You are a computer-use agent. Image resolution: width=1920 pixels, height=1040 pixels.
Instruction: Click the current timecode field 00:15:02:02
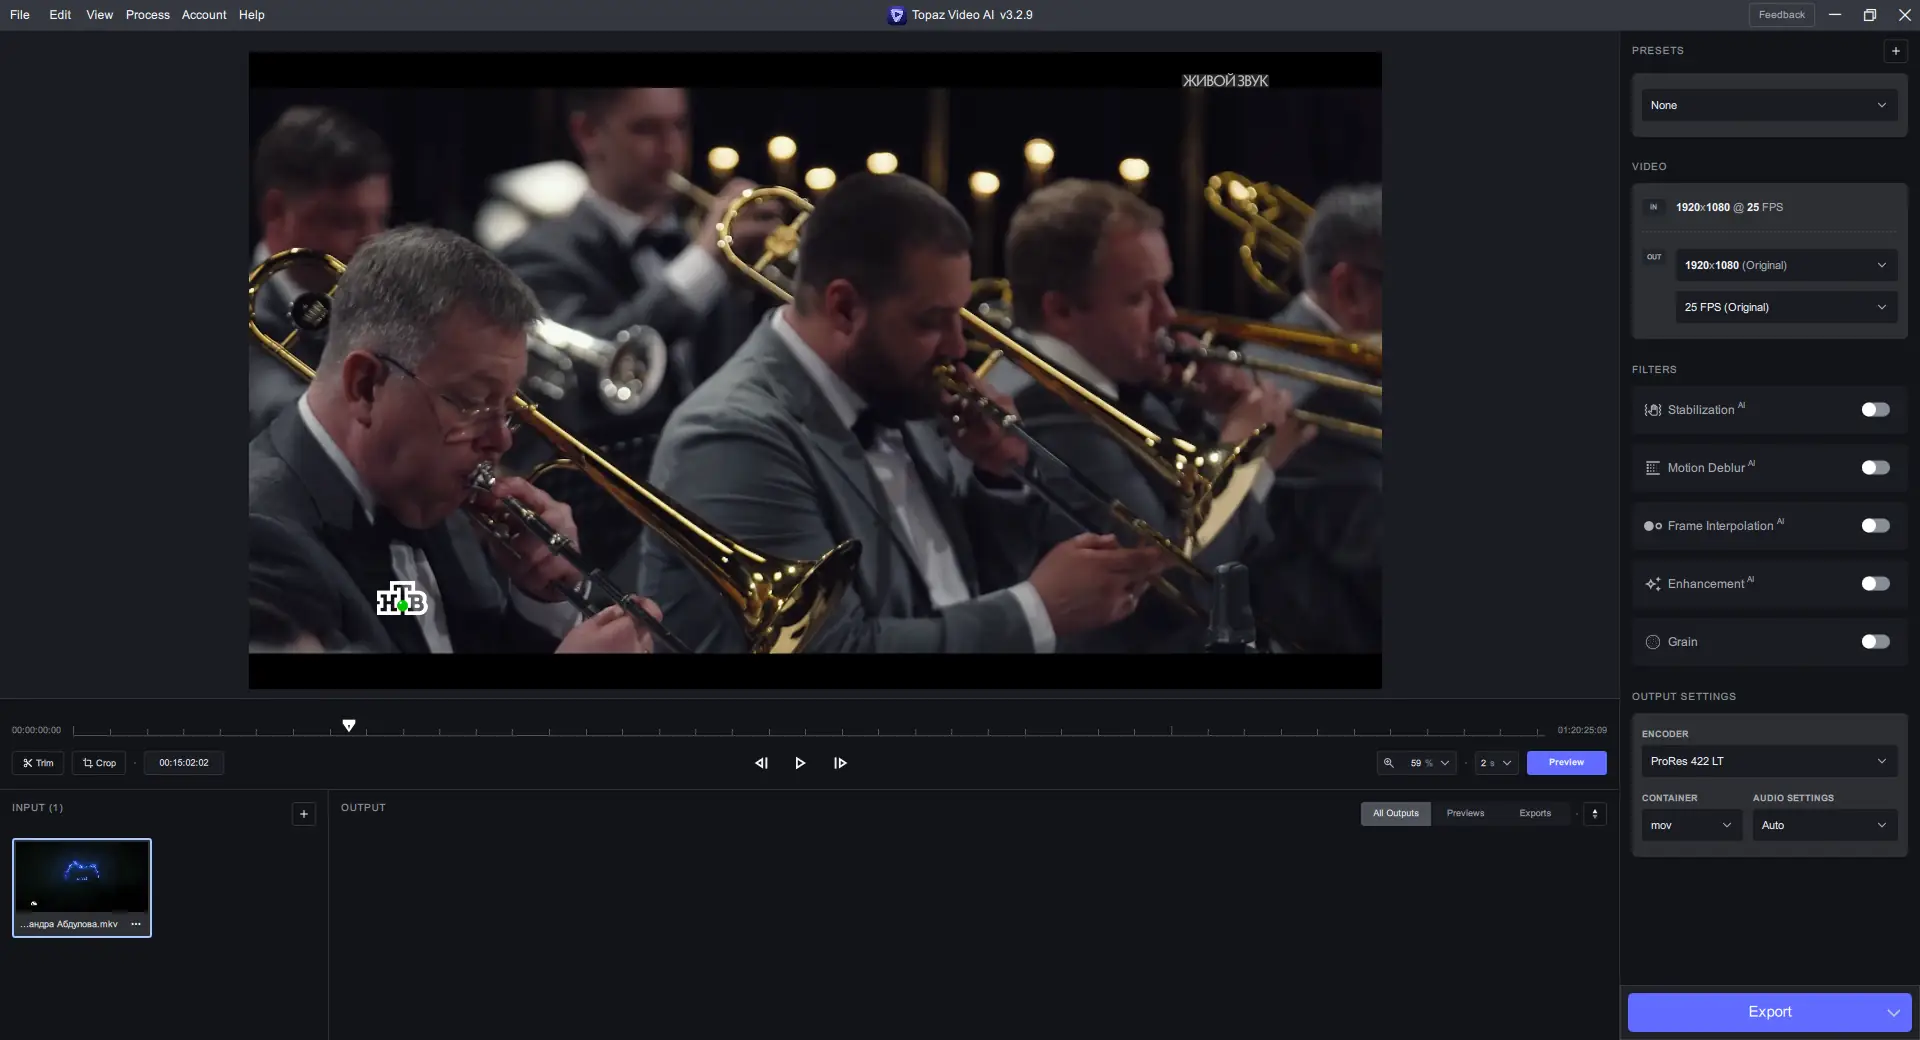tap(184, 763)
